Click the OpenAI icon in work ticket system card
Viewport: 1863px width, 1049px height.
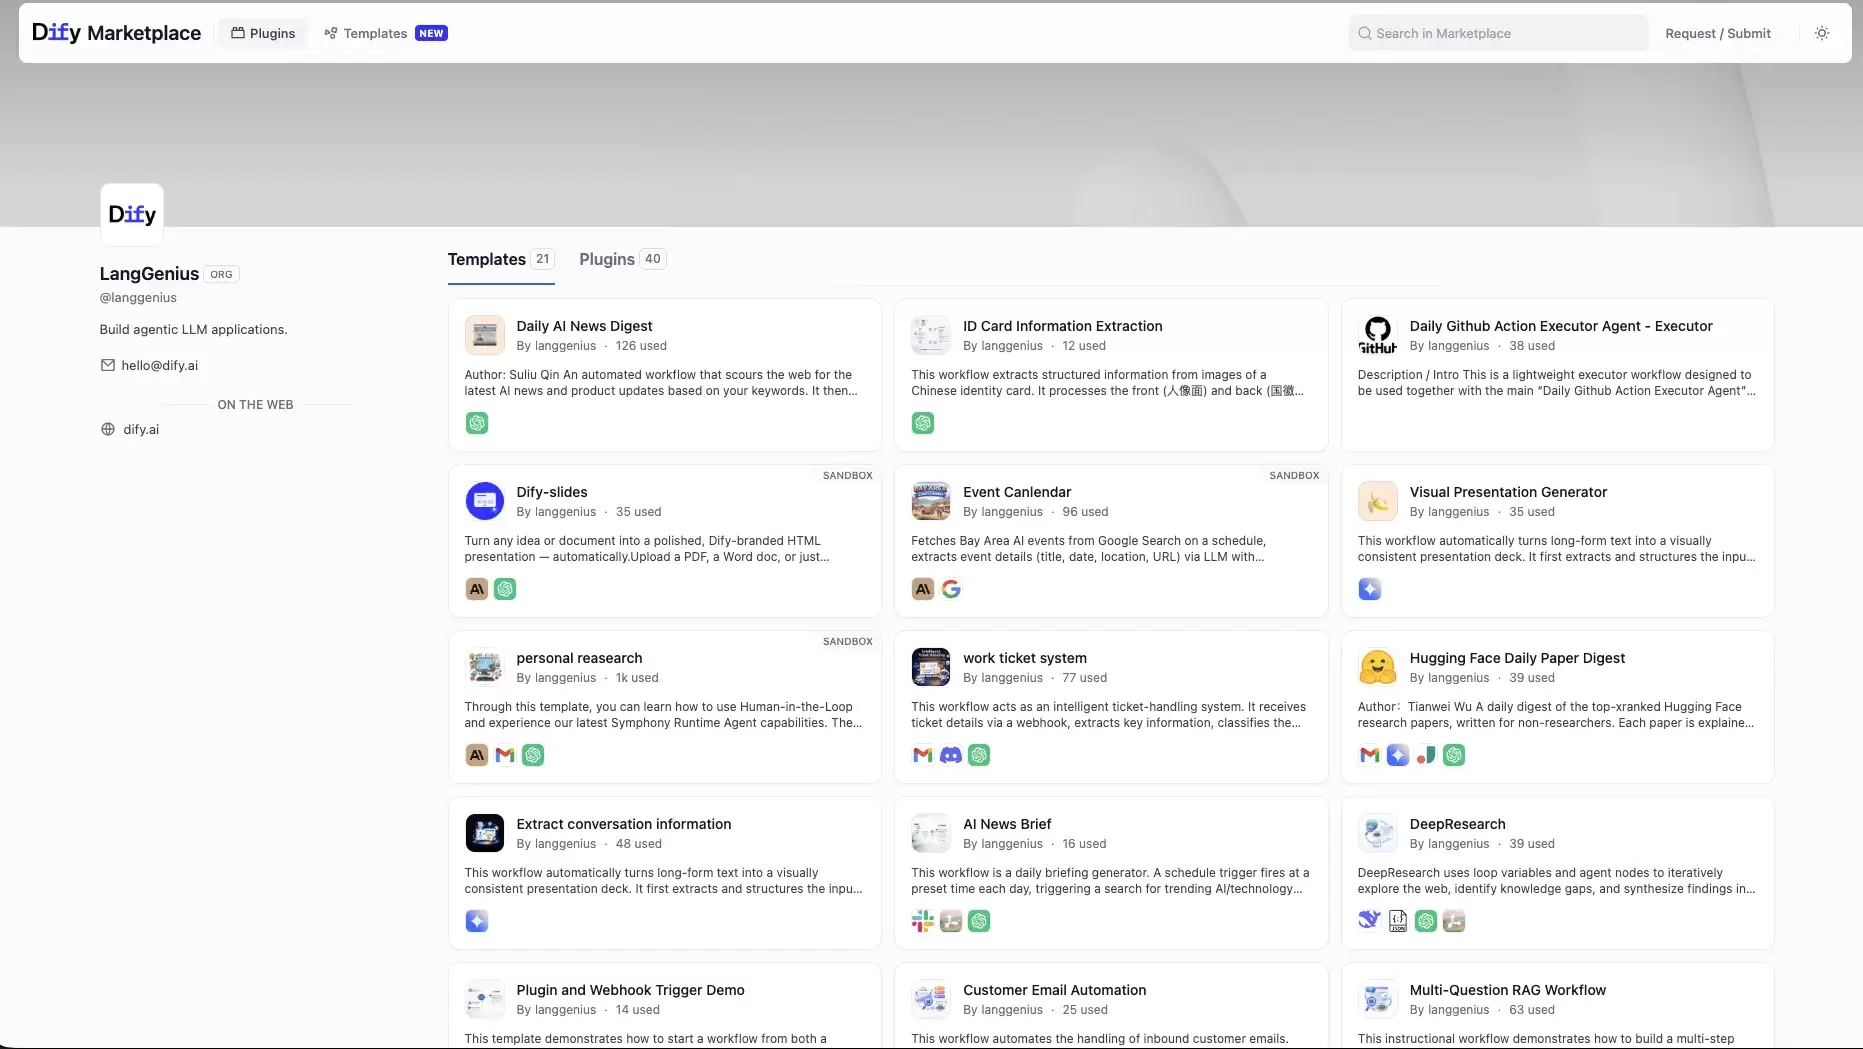979,755
